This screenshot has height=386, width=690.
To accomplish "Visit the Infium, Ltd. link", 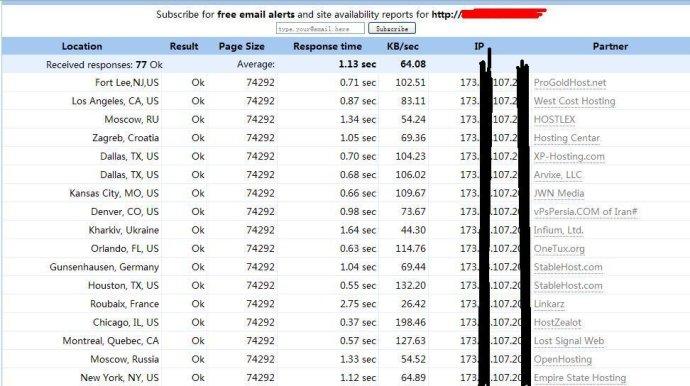I will 559,230.
